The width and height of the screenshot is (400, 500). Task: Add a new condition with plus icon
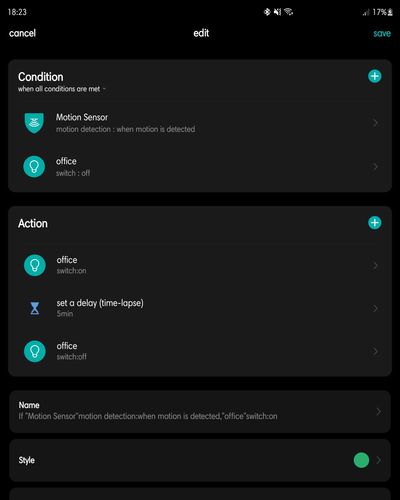tap(375, 76)
